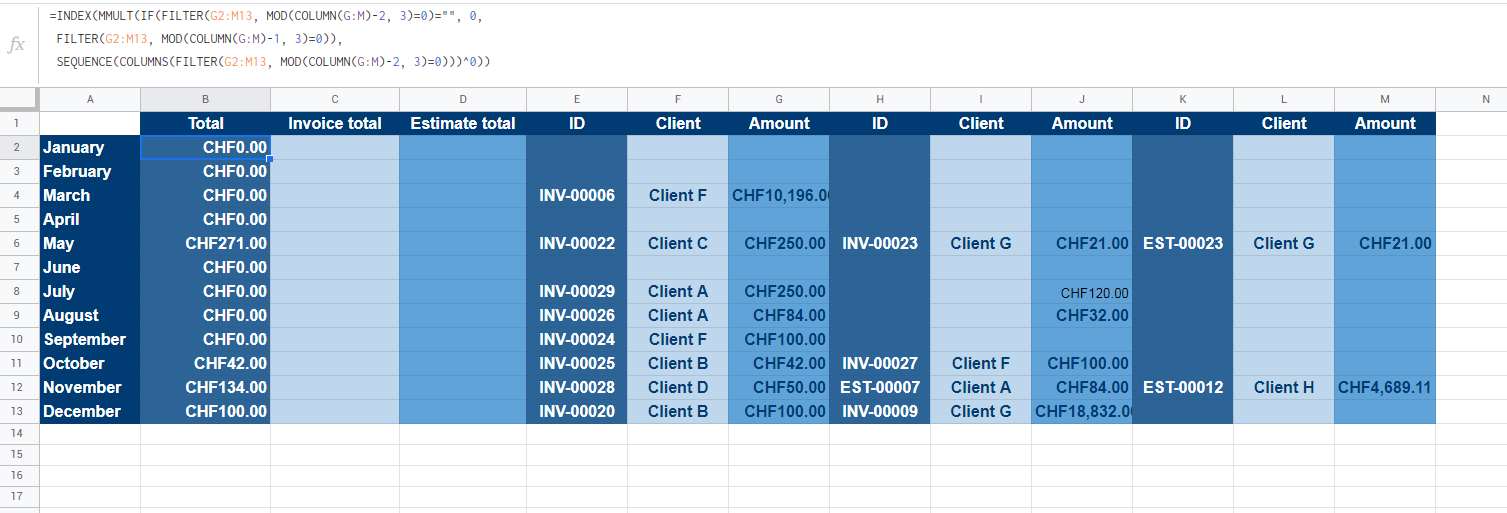1507x513 pixels.
Task: Click the CHF42.00 total for October
Action: [x=205, y=363]
